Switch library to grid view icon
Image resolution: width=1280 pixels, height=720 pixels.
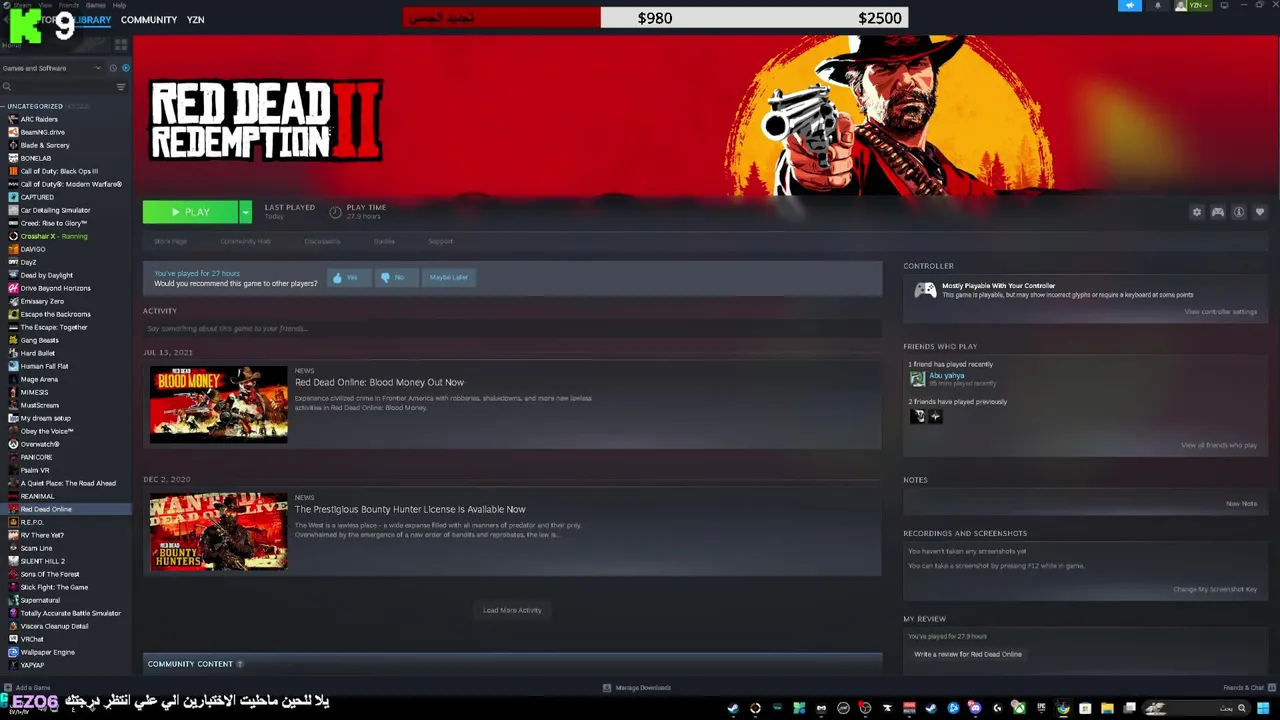121,45
